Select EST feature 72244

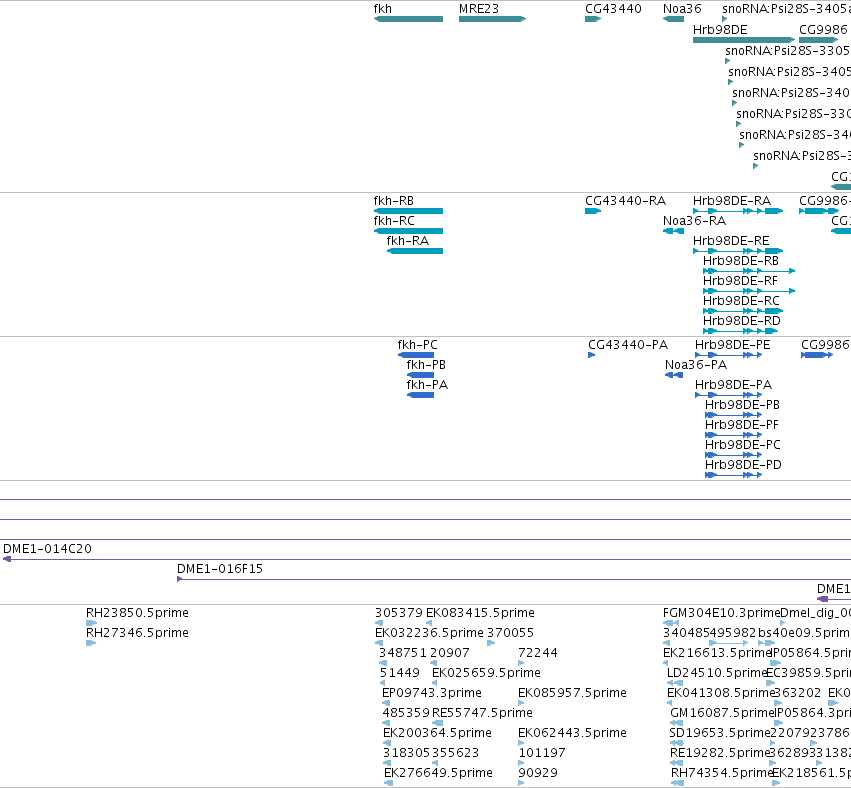521,663
